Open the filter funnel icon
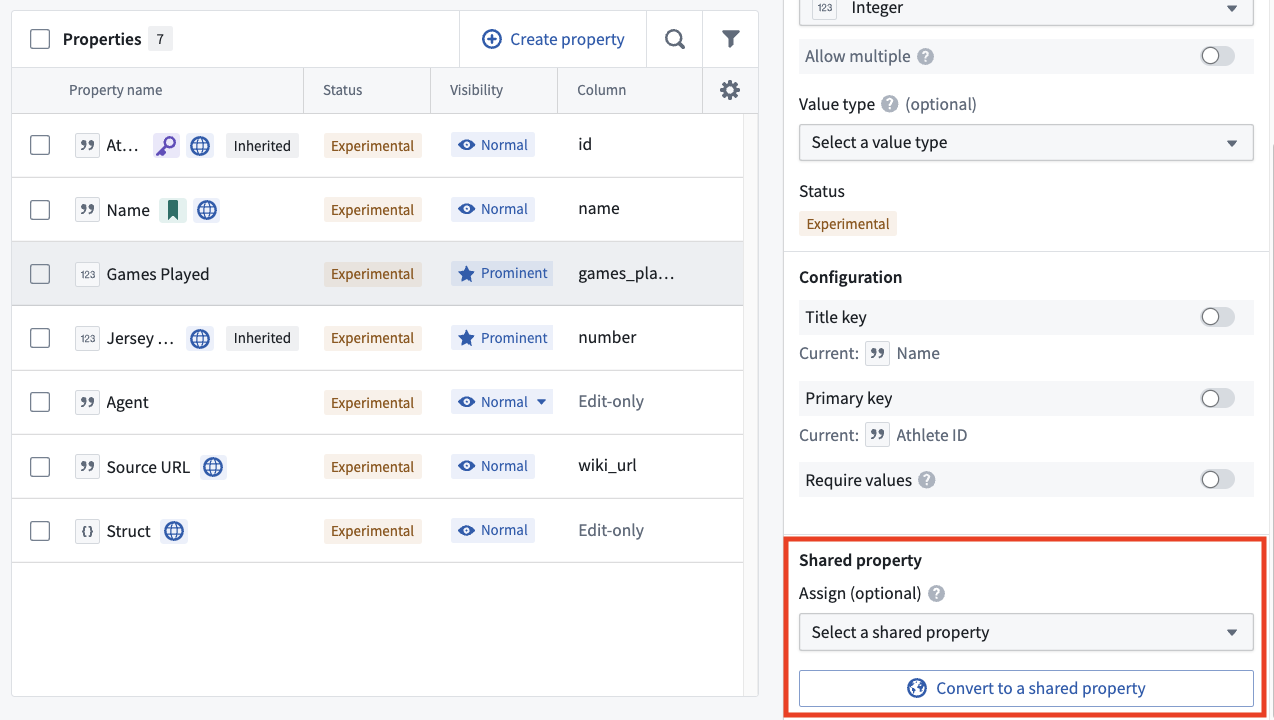 pyautogui.click(x=731, y=39)
